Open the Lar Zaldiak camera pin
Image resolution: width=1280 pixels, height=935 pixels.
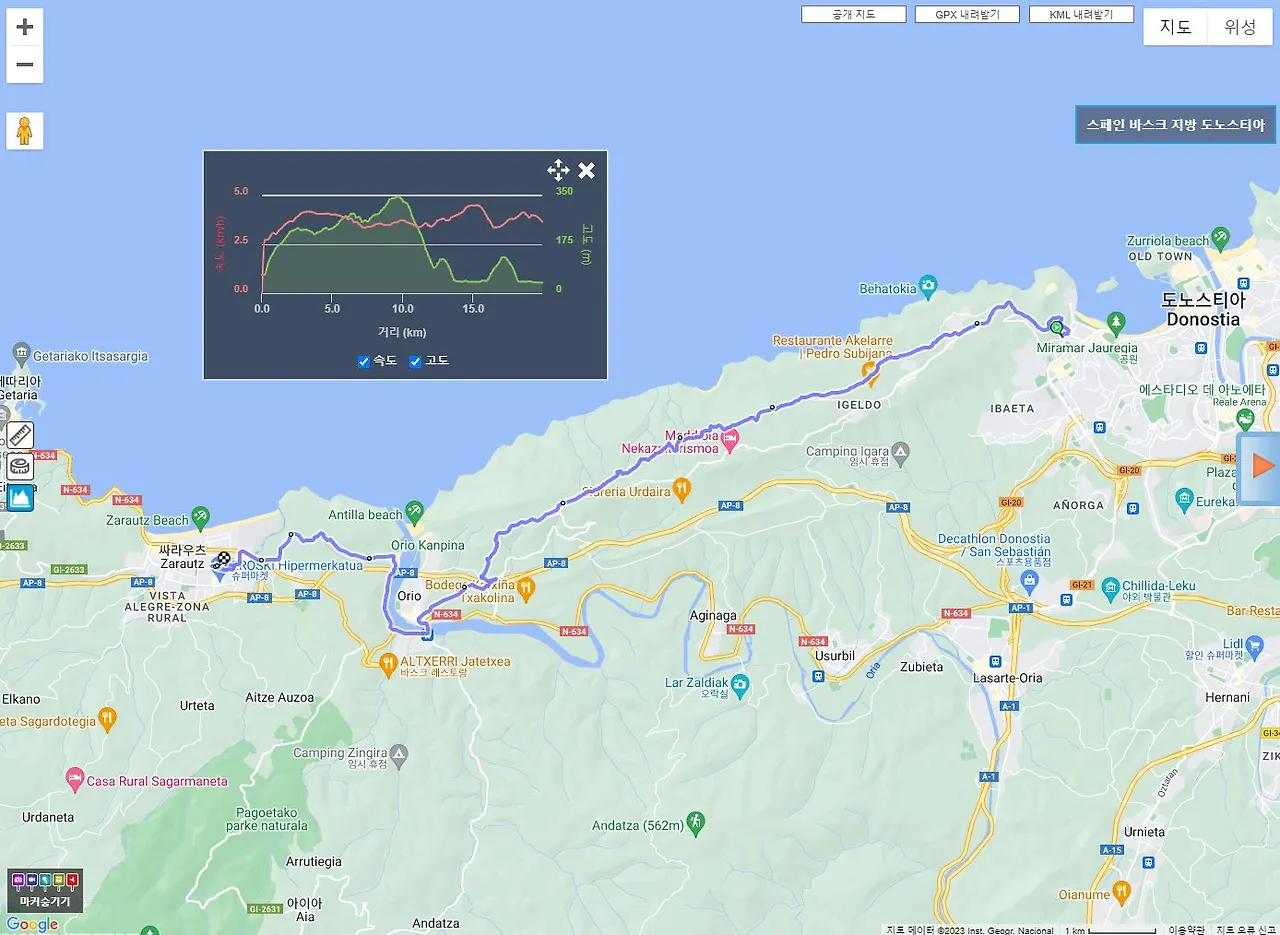click(x=740, y=684)
